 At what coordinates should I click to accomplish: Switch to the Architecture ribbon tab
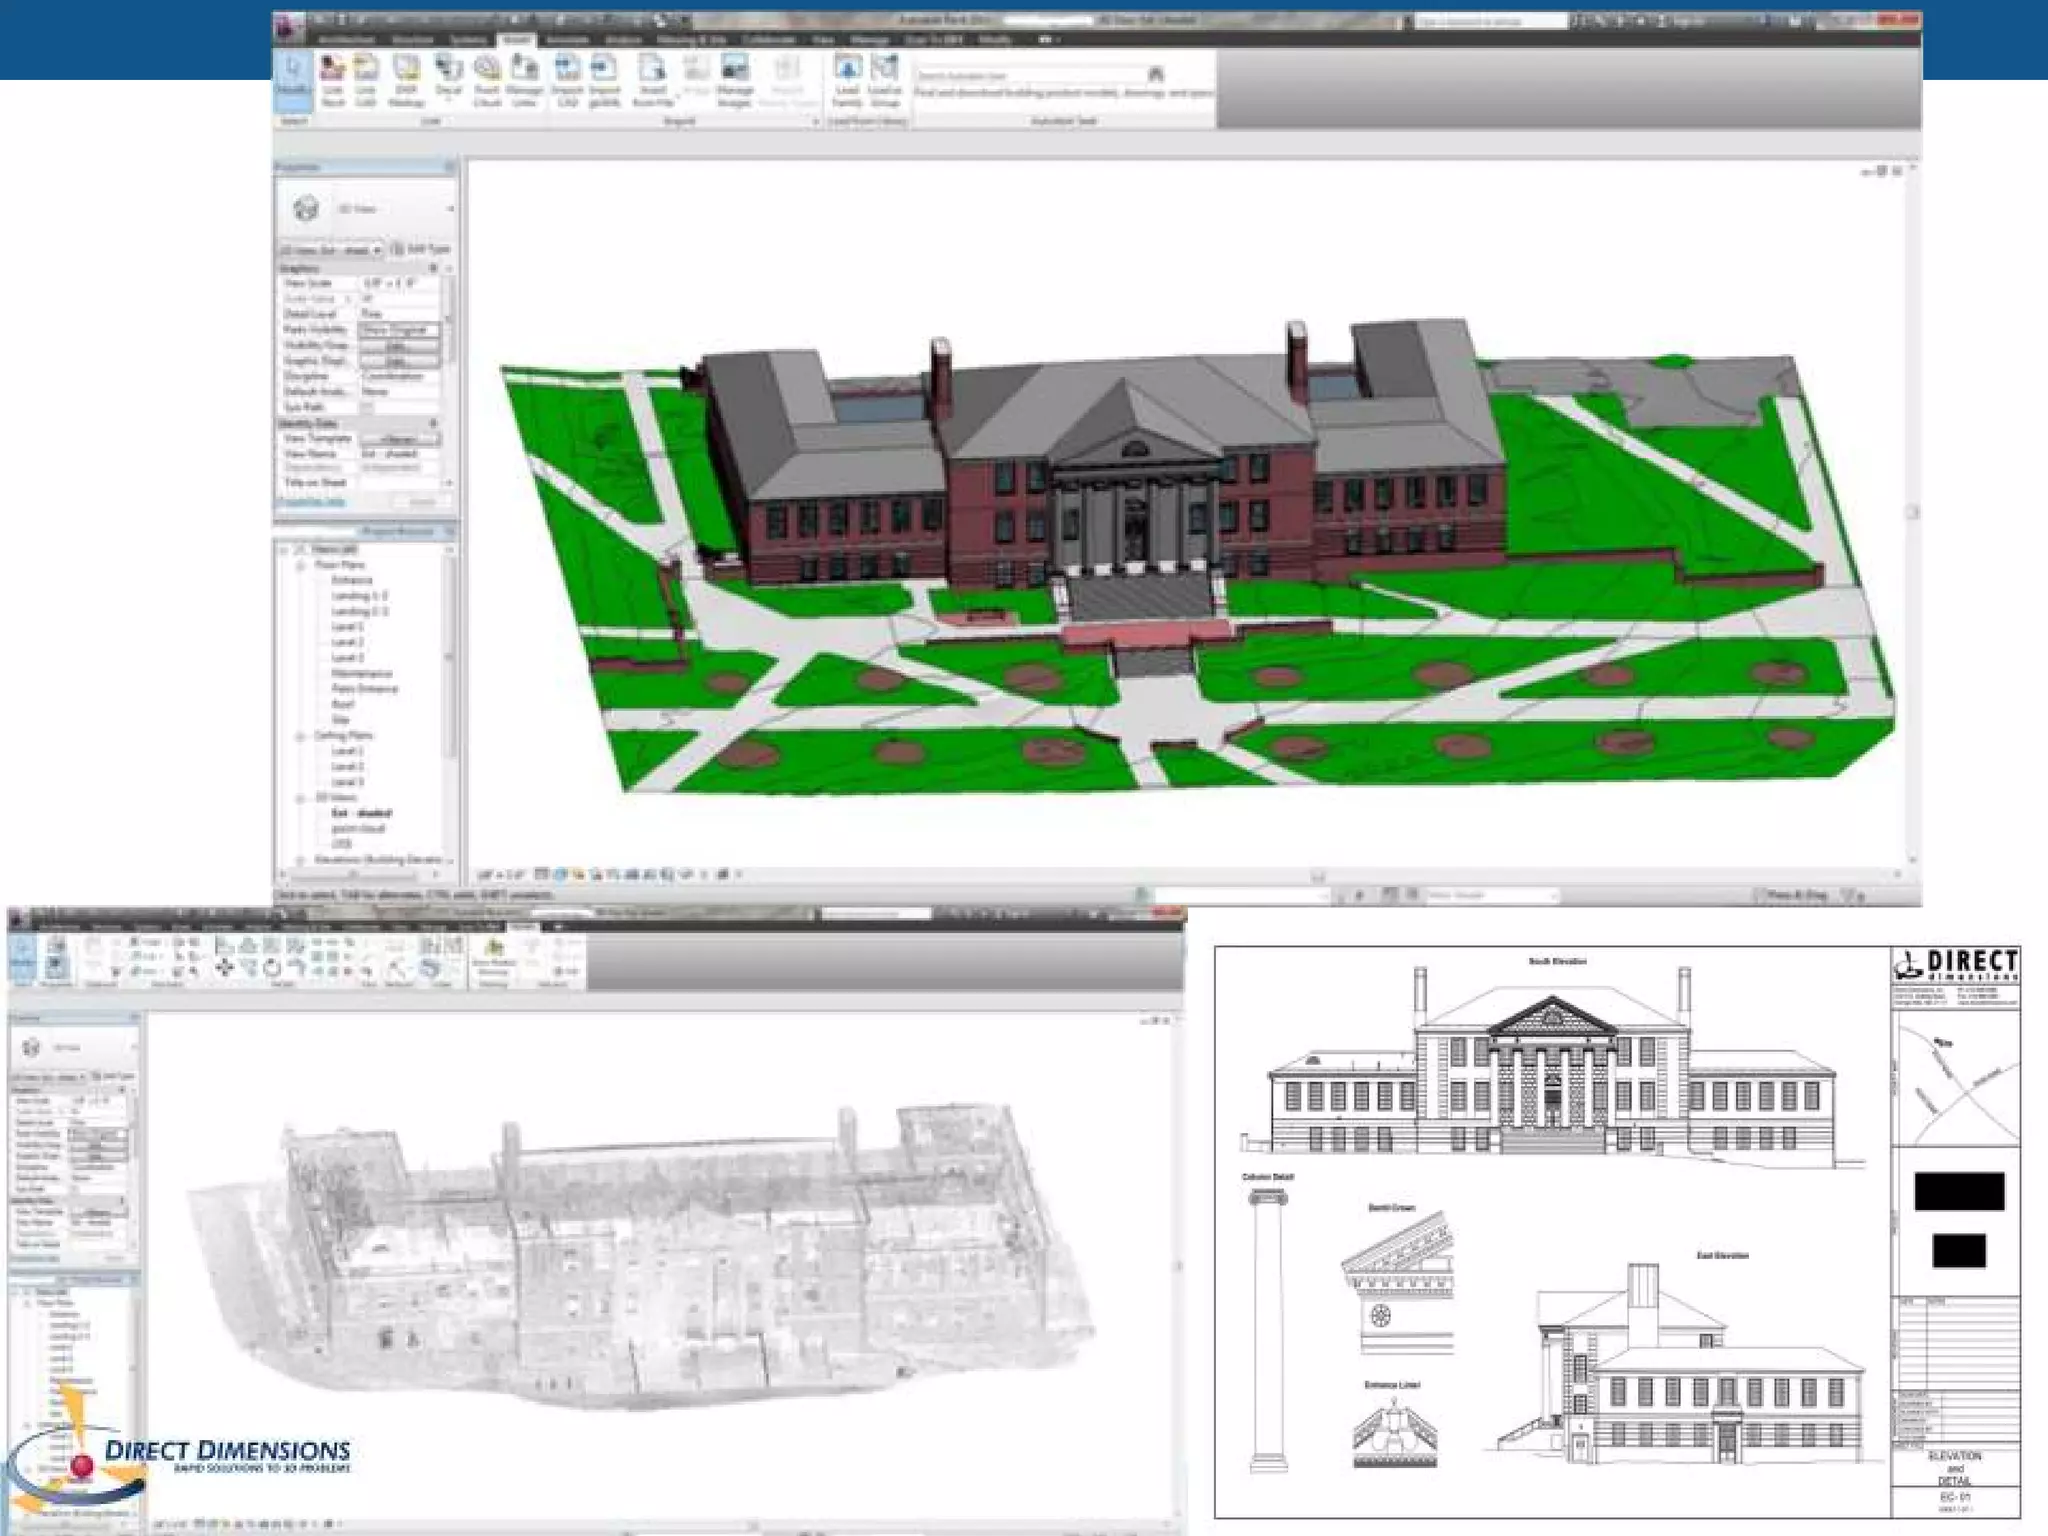(x=346, y=40)
